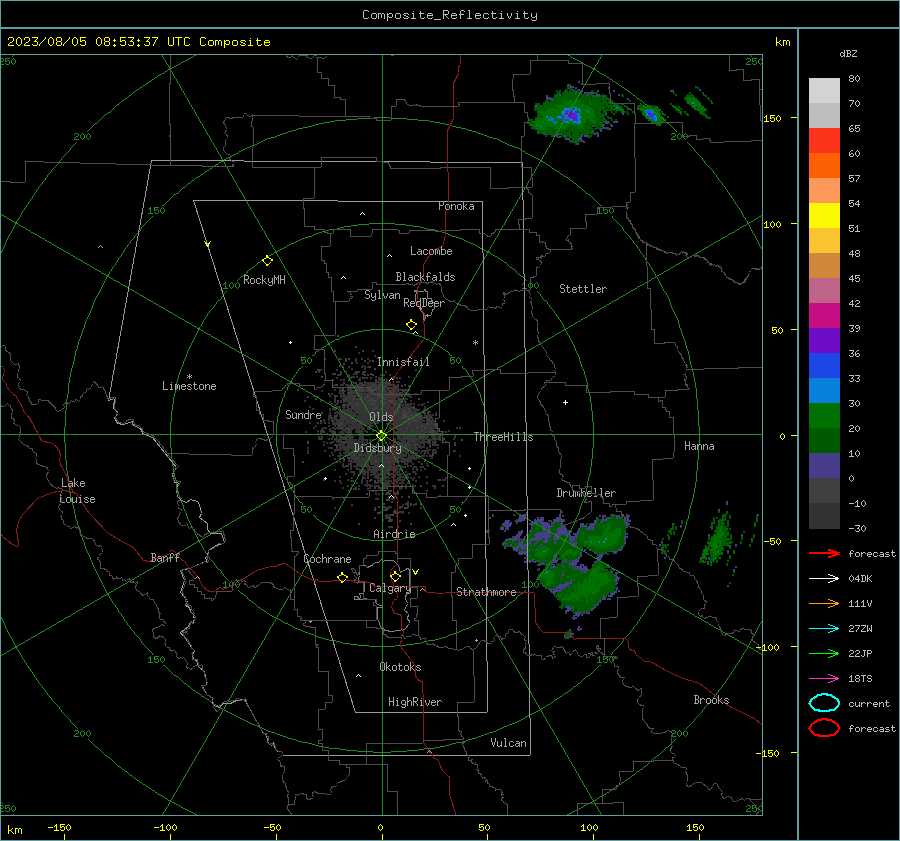This screenshot has height=841, width=900.
Task: Click the ThreeHills town label
Action: [x=503, y=437]
